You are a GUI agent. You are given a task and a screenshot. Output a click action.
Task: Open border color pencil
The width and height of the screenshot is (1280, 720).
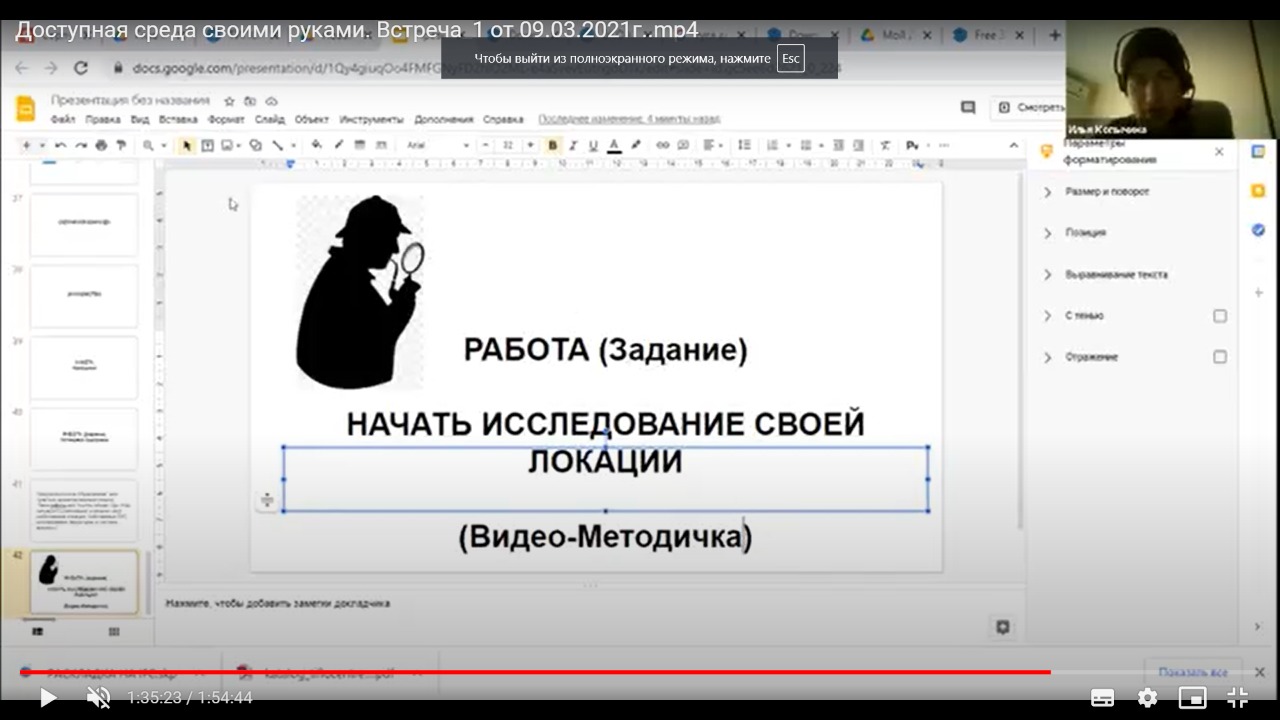pos(339,145)
